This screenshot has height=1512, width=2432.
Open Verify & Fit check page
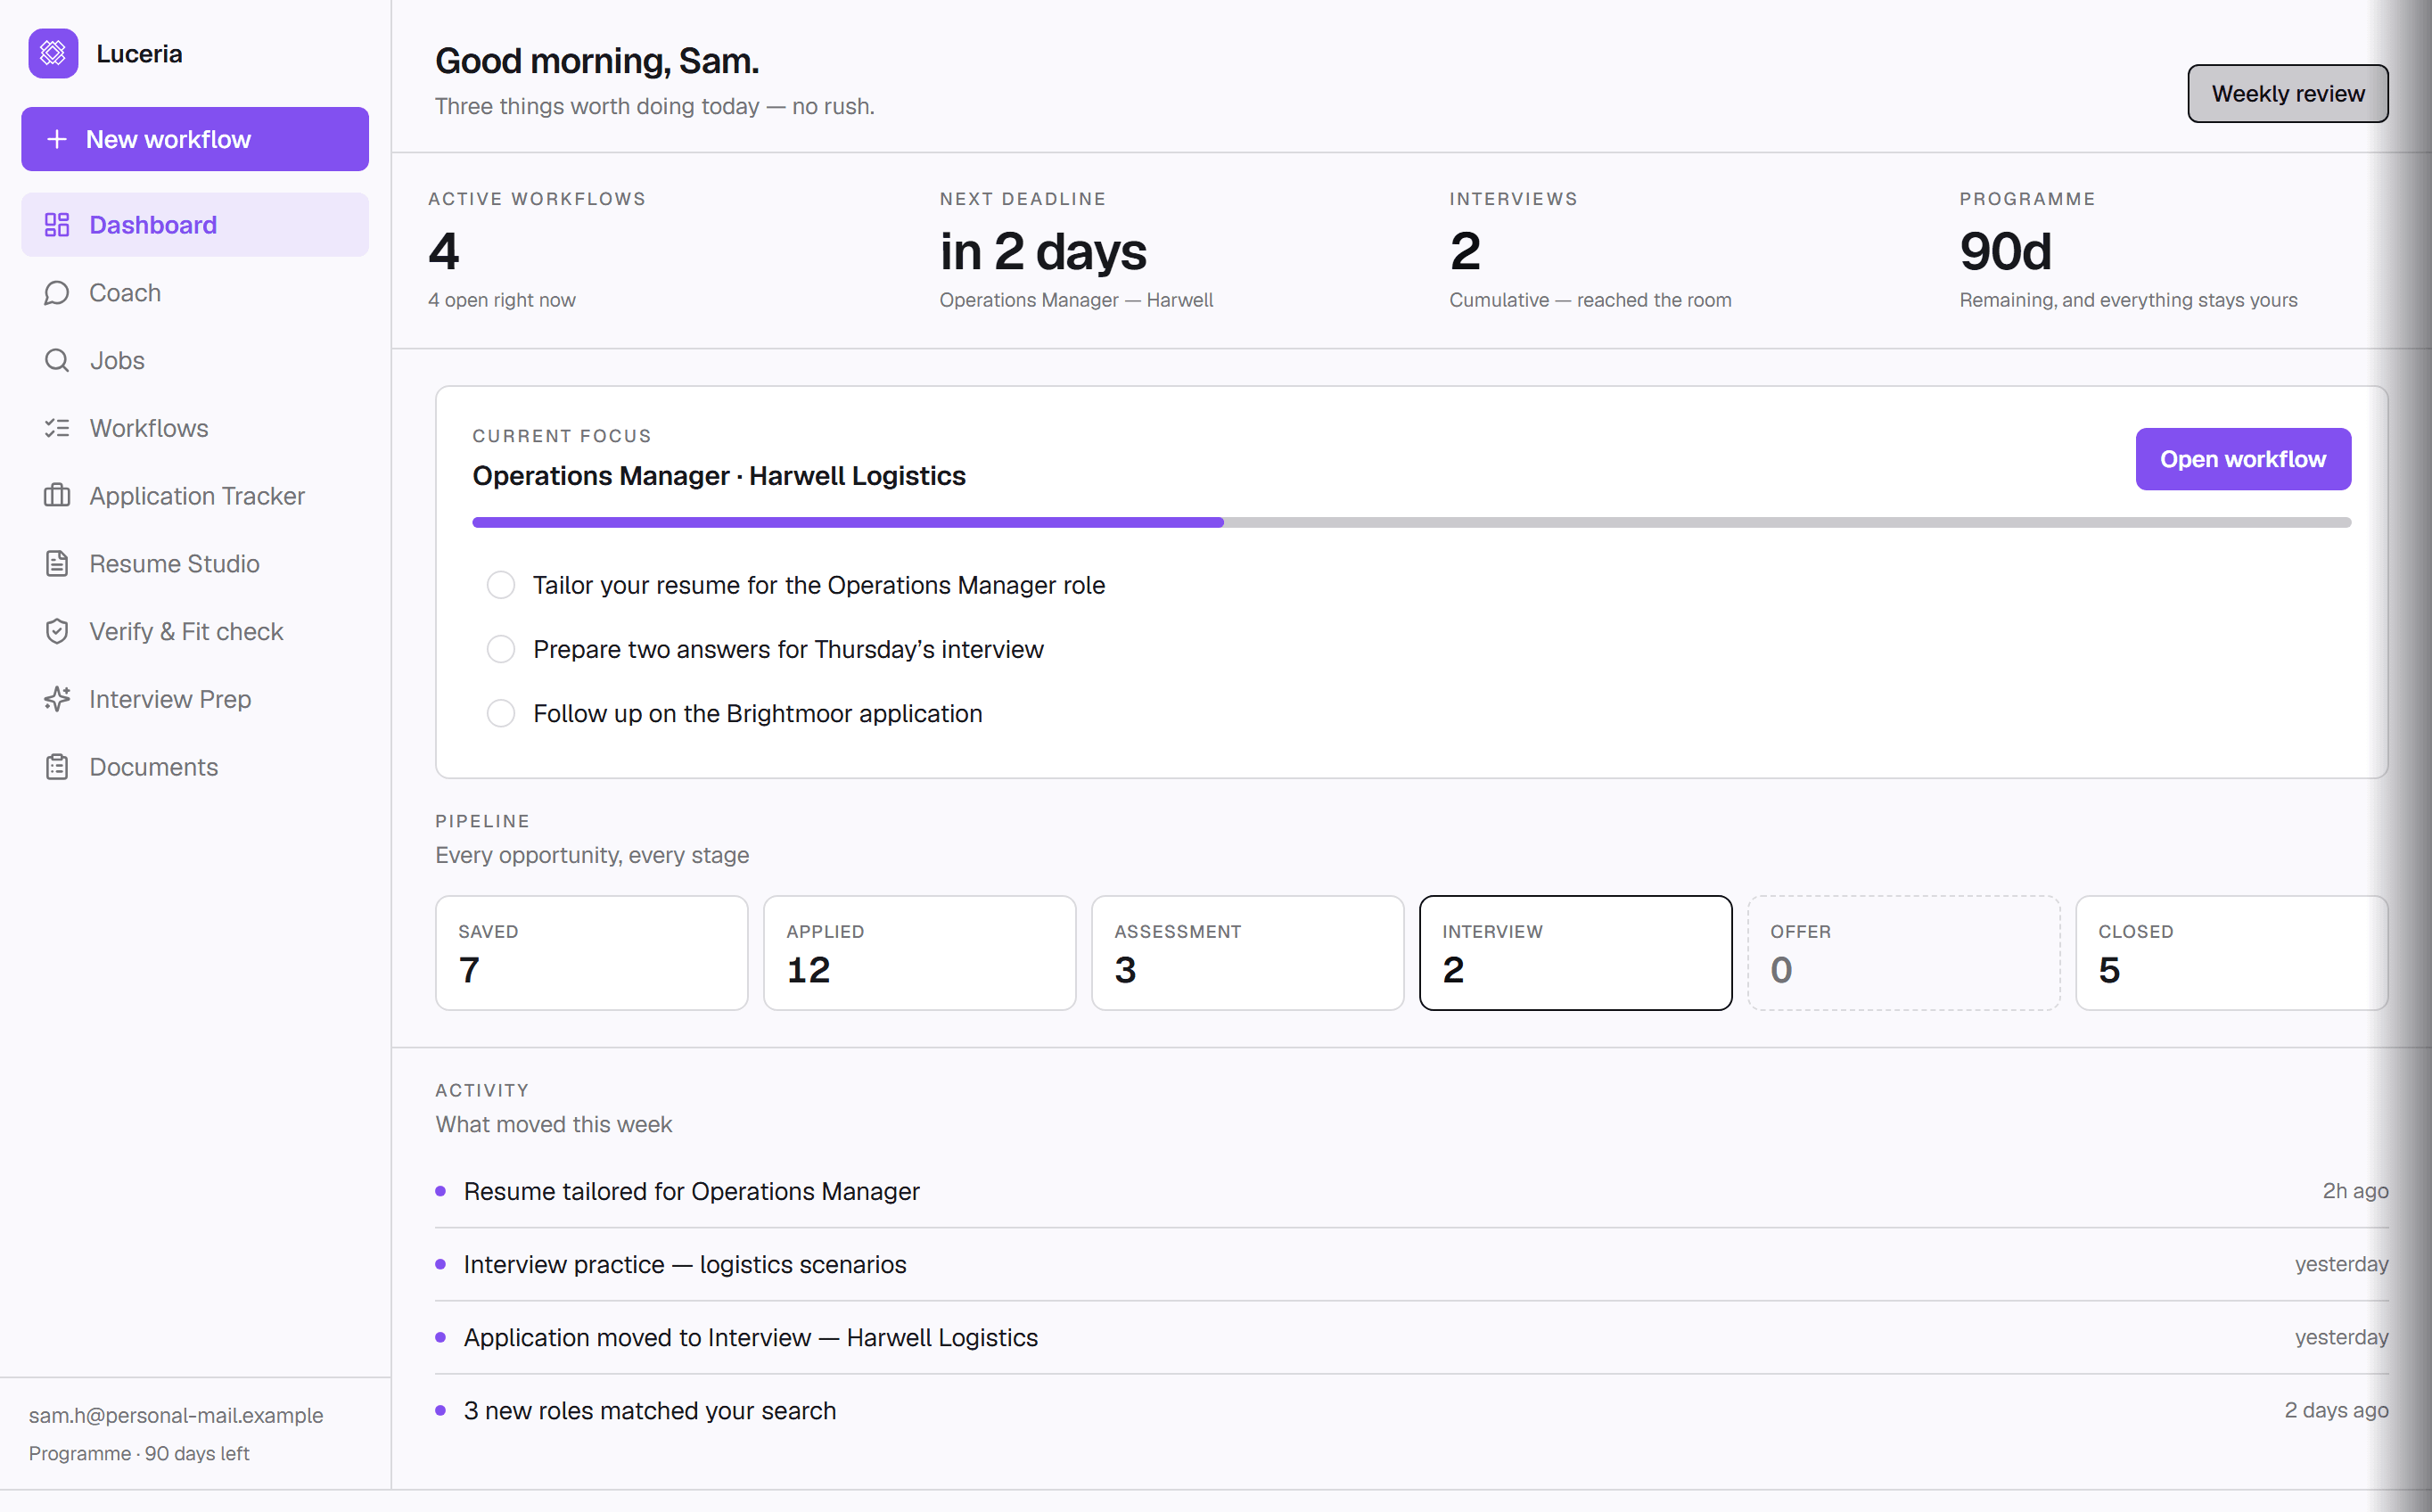click(x=195, y=631)
